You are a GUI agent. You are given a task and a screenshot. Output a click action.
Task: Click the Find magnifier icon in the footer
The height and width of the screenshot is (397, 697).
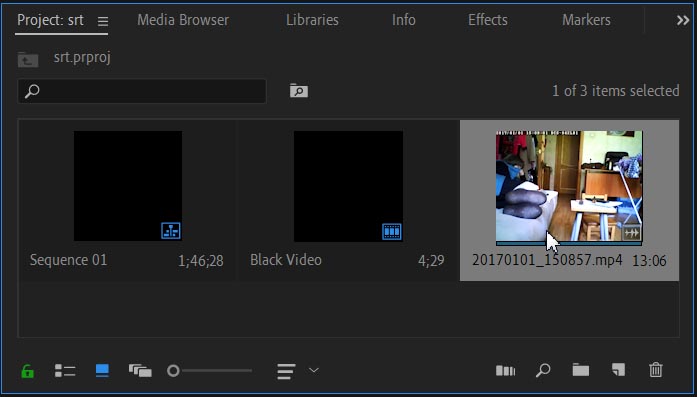click(543, 370)
